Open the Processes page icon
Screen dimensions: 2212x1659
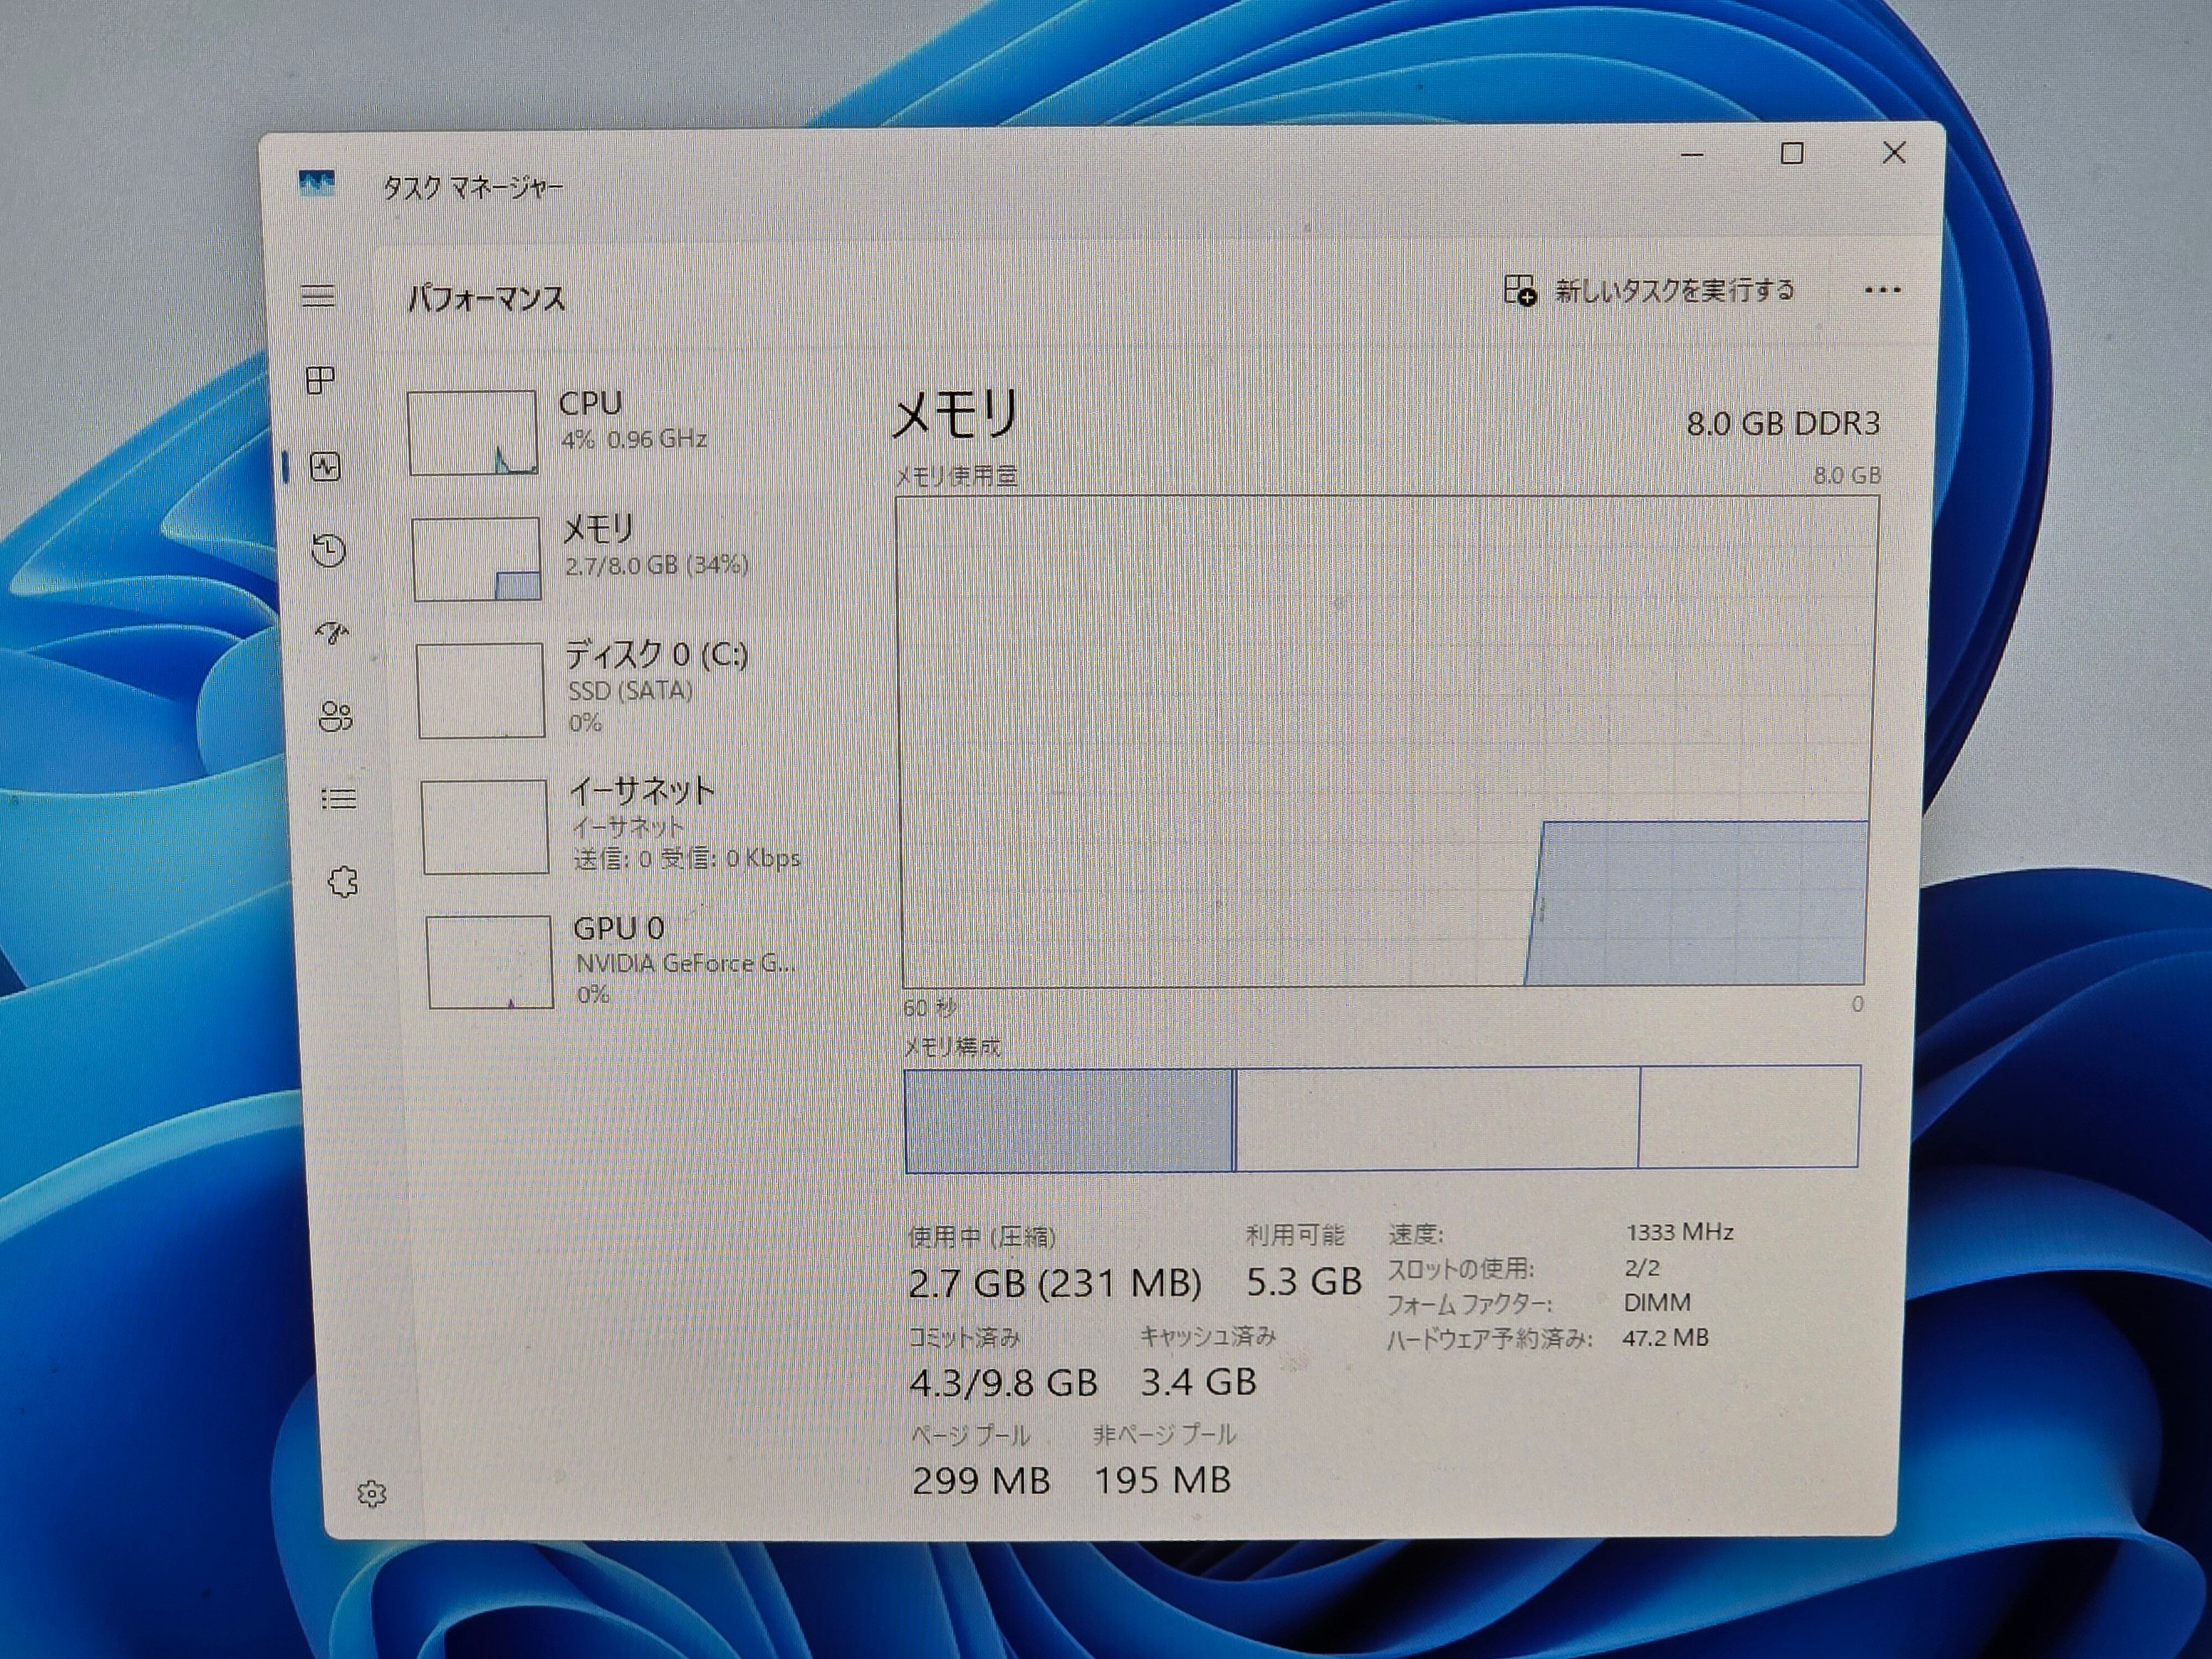320,380
